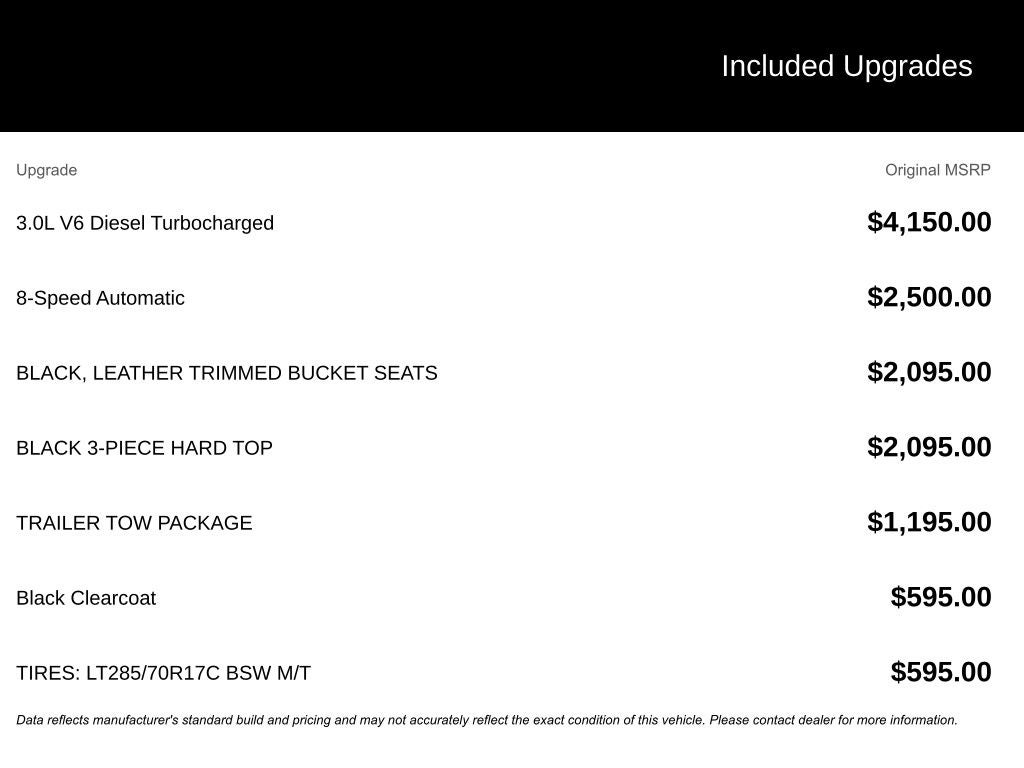Click the $595.00 price for the tires
Screen dimensions: 1024x768
point(940,672)
